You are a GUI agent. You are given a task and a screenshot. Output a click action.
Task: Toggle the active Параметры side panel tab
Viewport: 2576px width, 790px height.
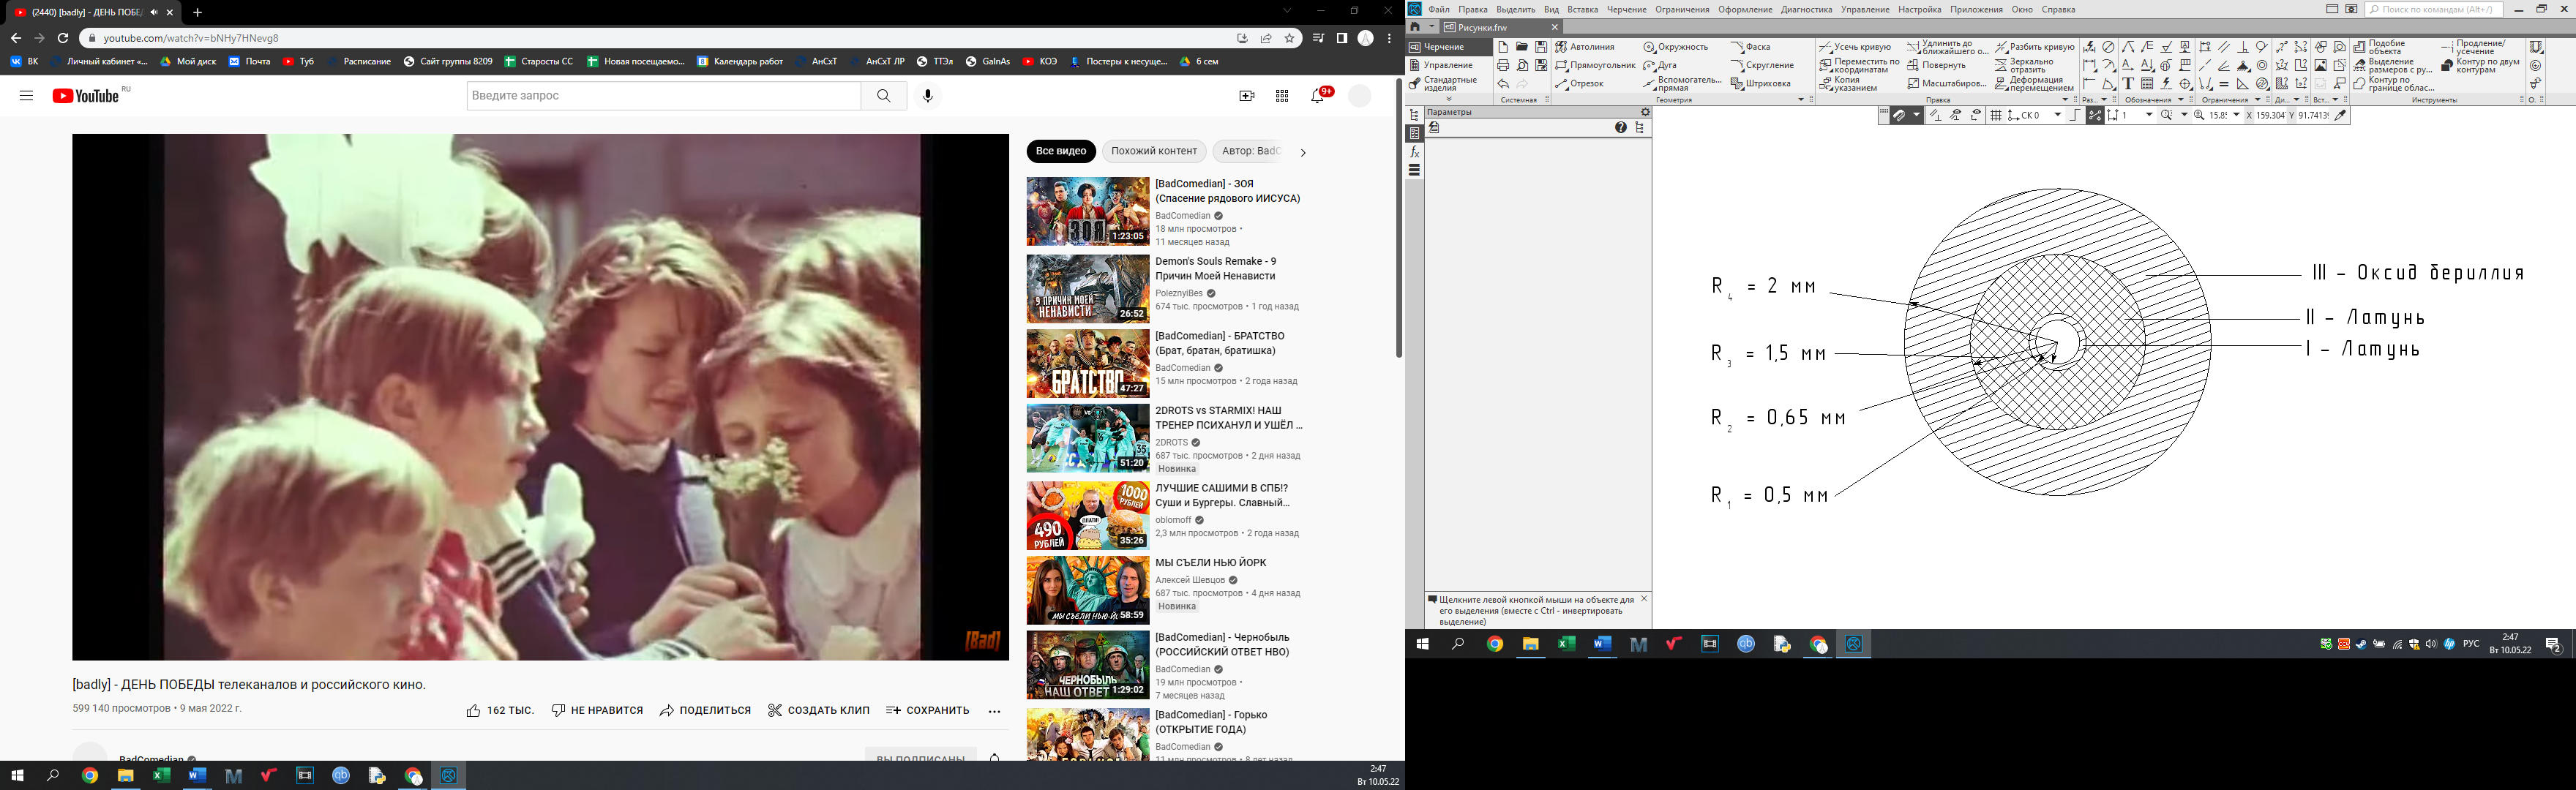(1414, 133)
